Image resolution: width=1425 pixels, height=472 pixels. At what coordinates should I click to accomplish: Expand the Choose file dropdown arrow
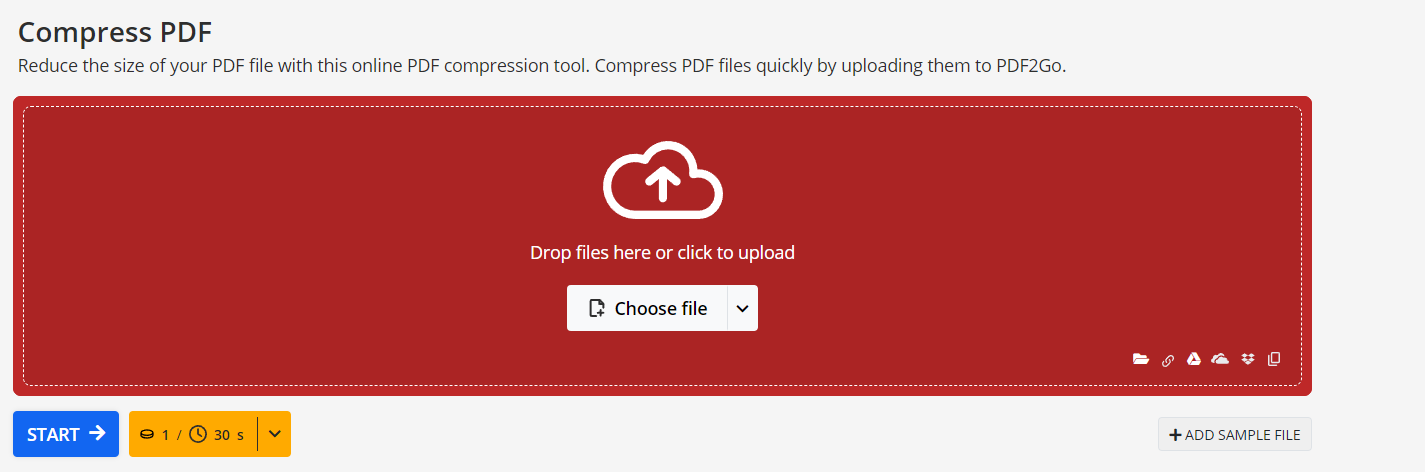pyautogui.click(x=742, y=308)
